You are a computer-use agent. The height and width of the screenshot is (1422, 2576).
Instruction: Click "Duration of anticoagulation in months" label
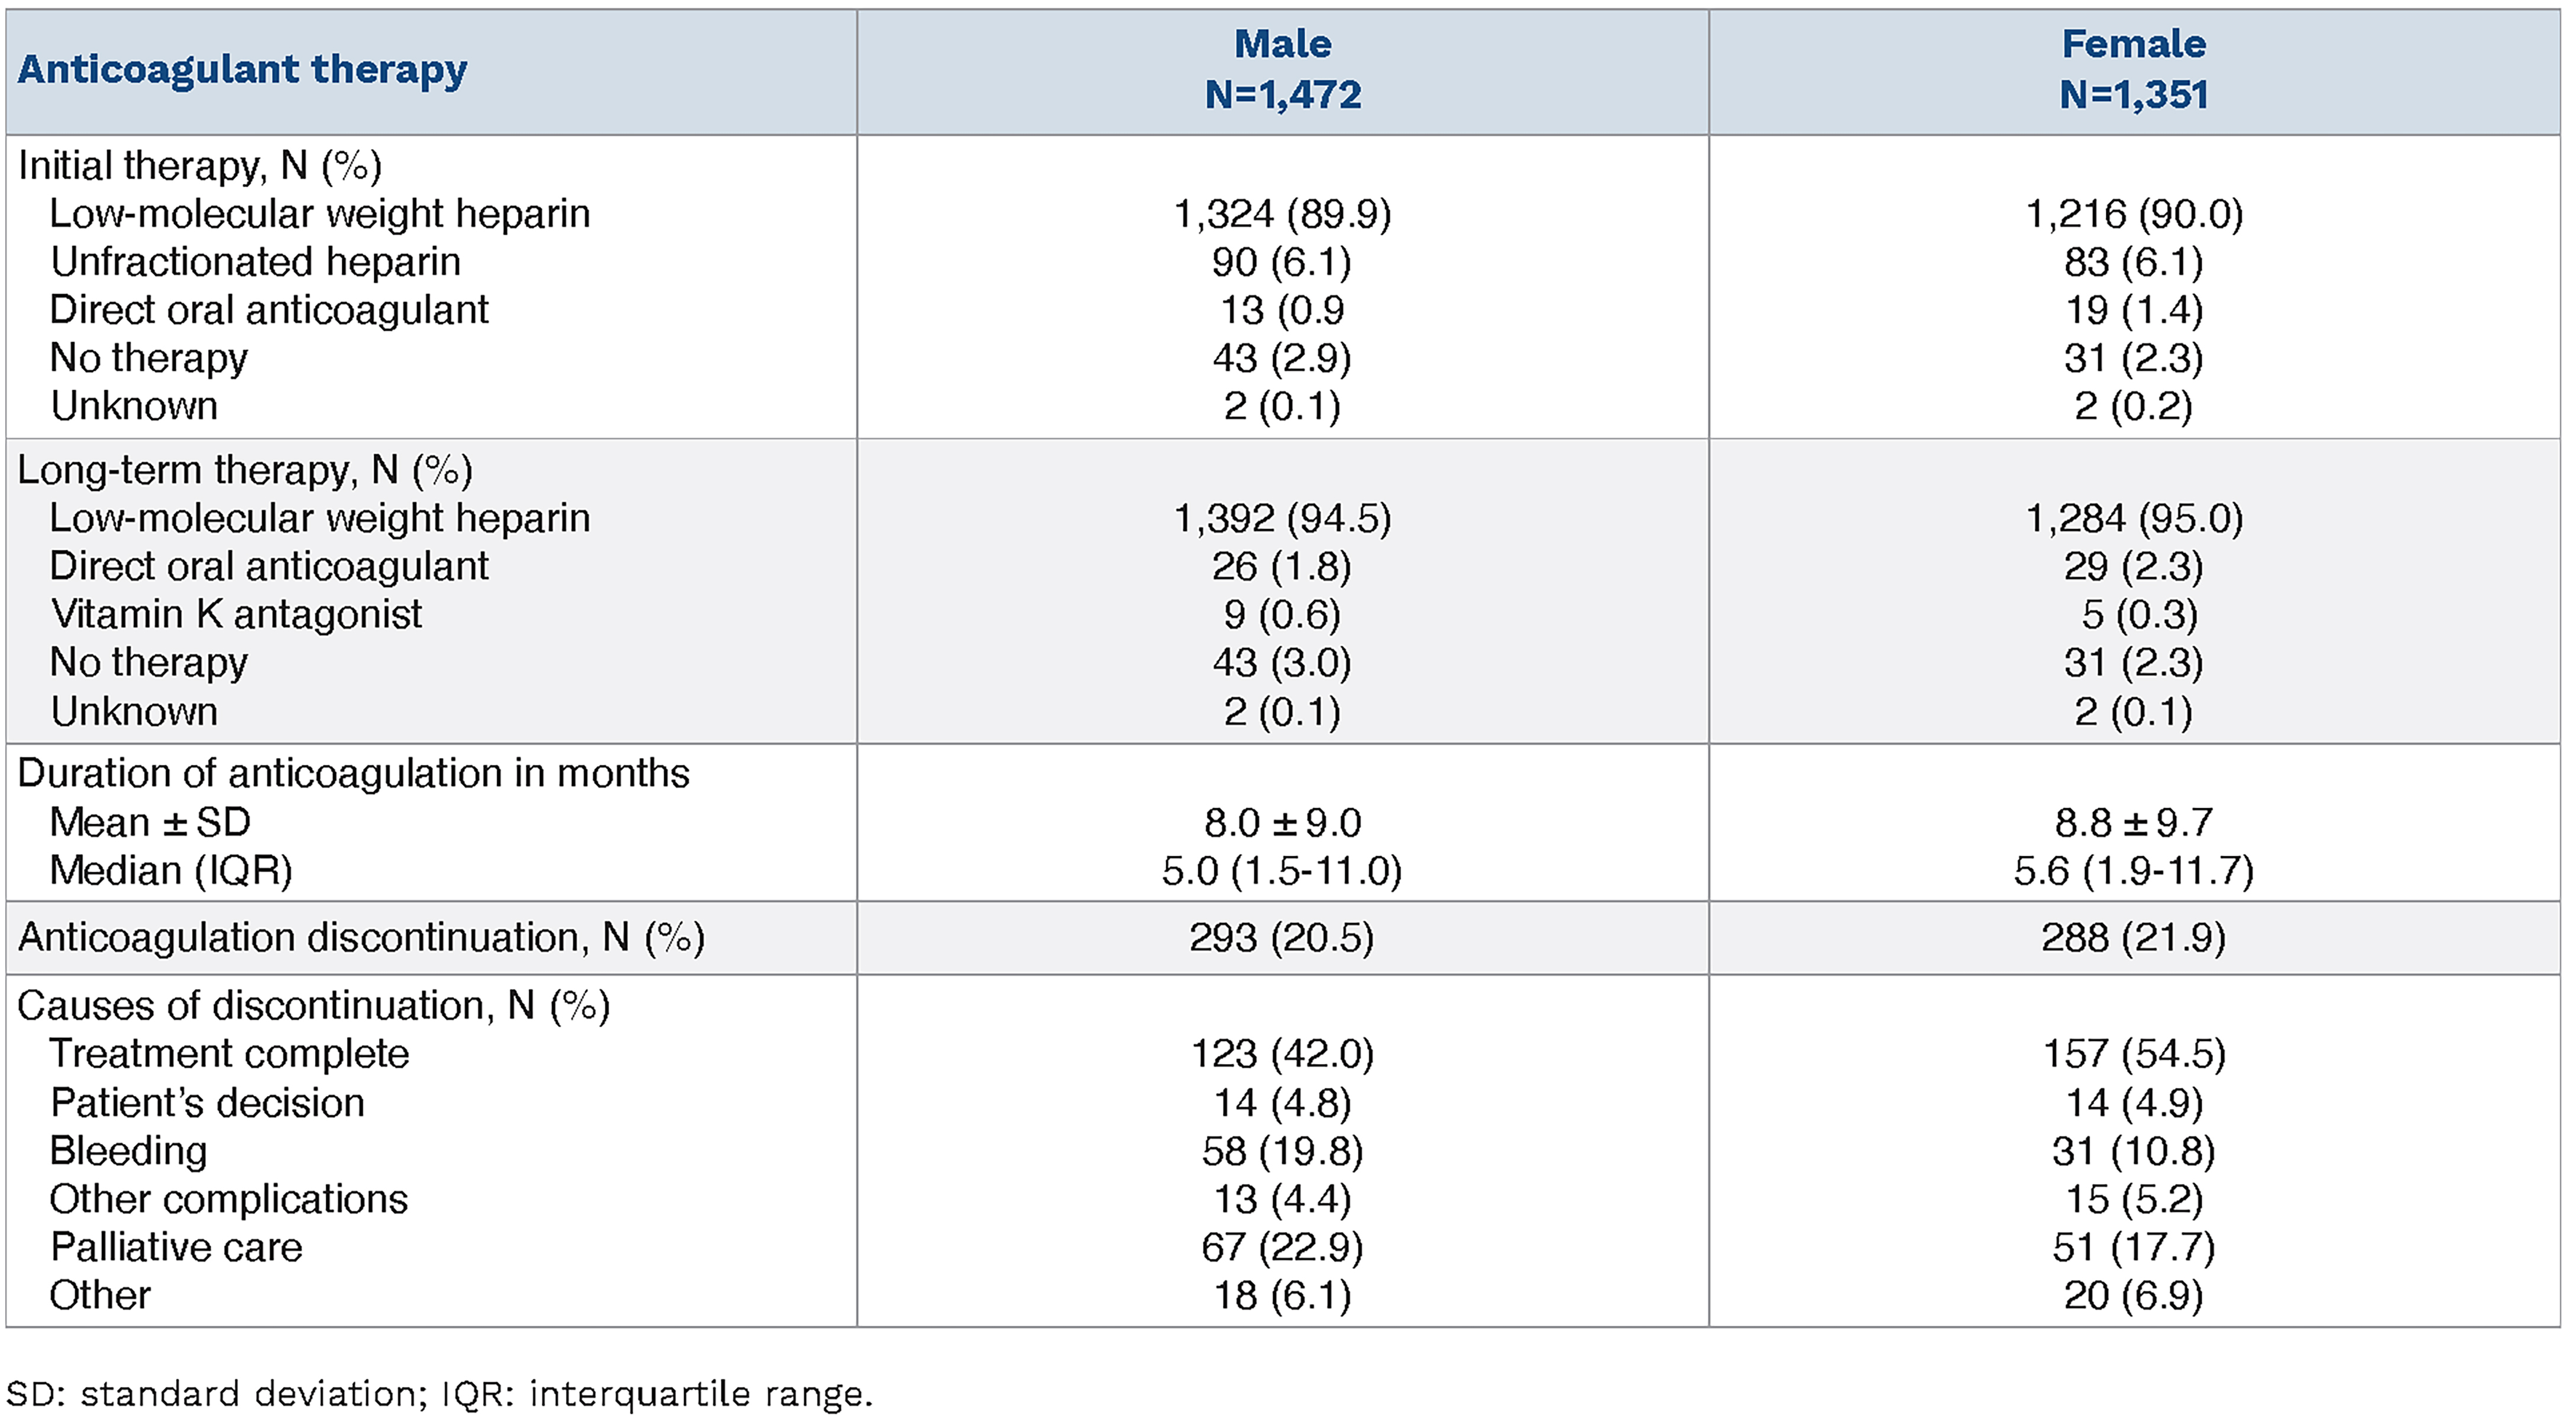coord(353,774)
